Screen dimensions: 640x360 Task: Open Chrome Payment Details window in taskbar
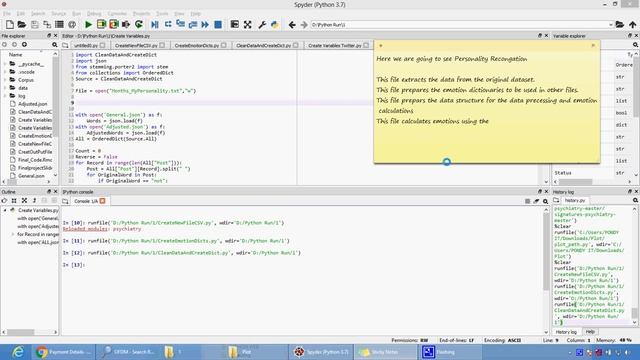click(x=63, y=352)
